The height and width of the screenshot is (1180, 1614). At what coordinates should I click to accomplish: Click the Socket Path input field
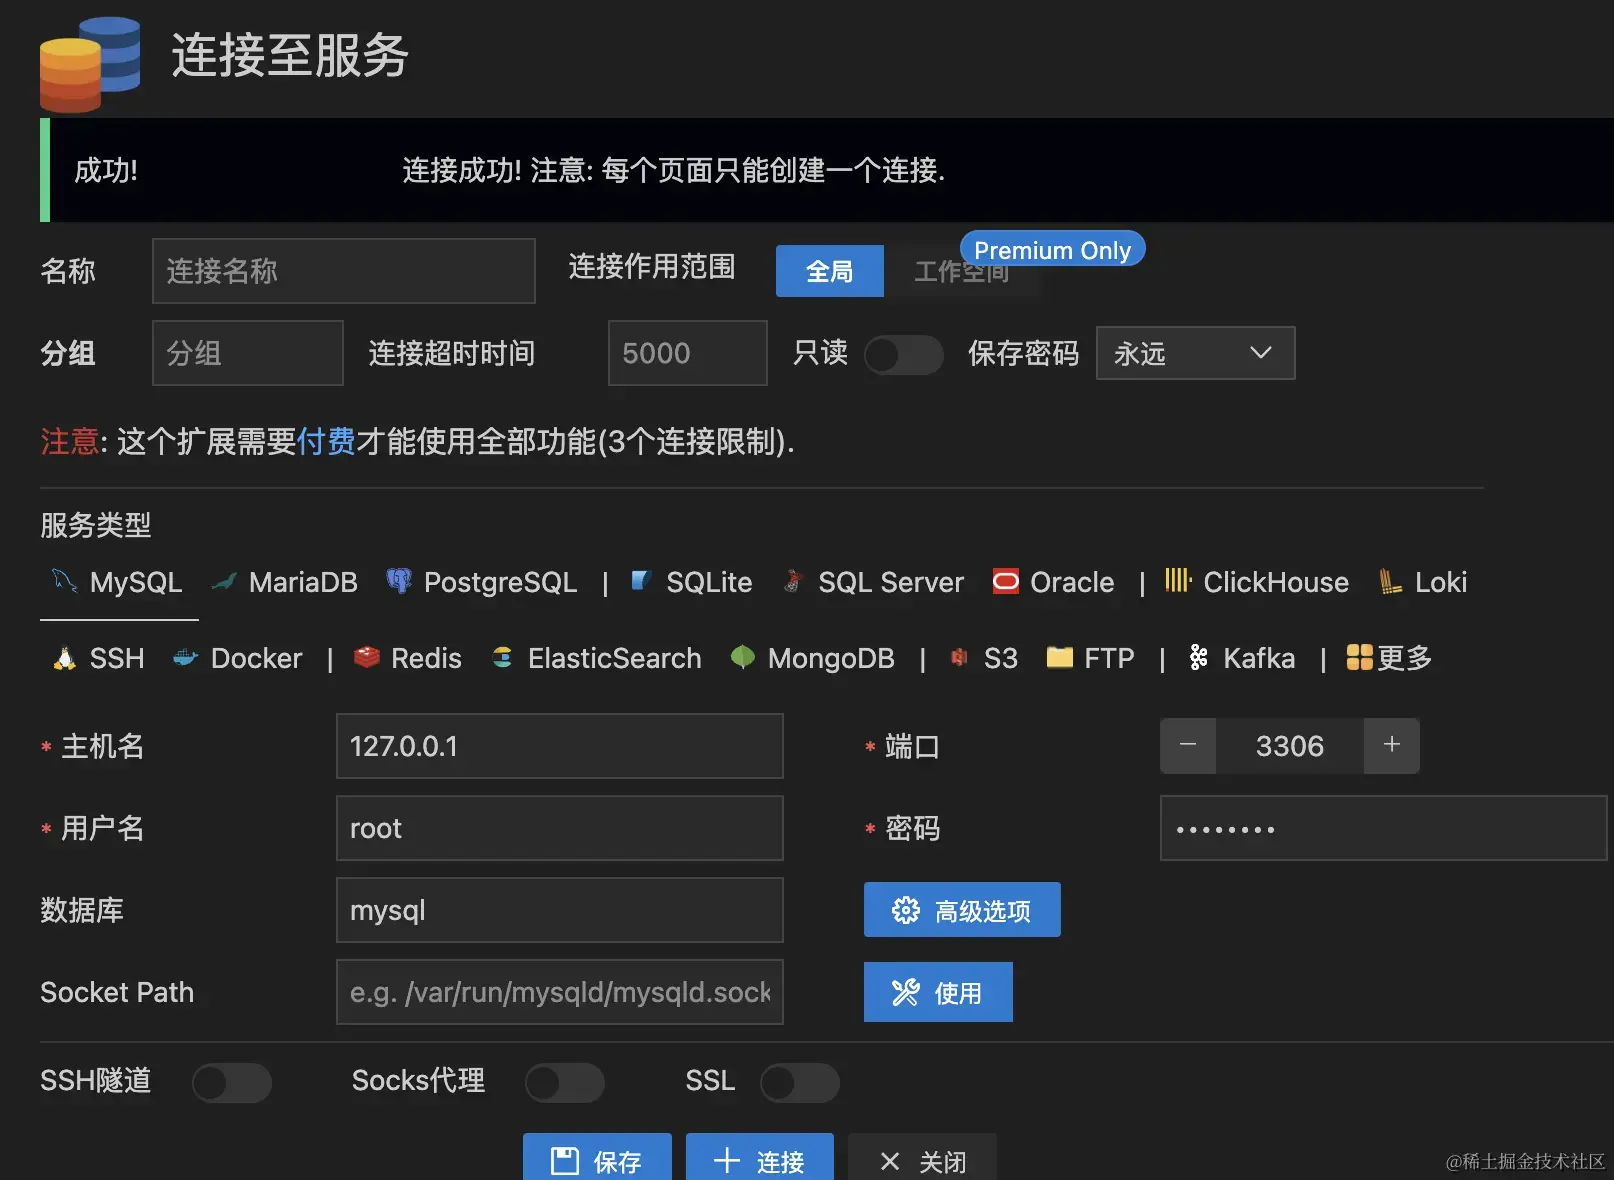coord(560,992)
